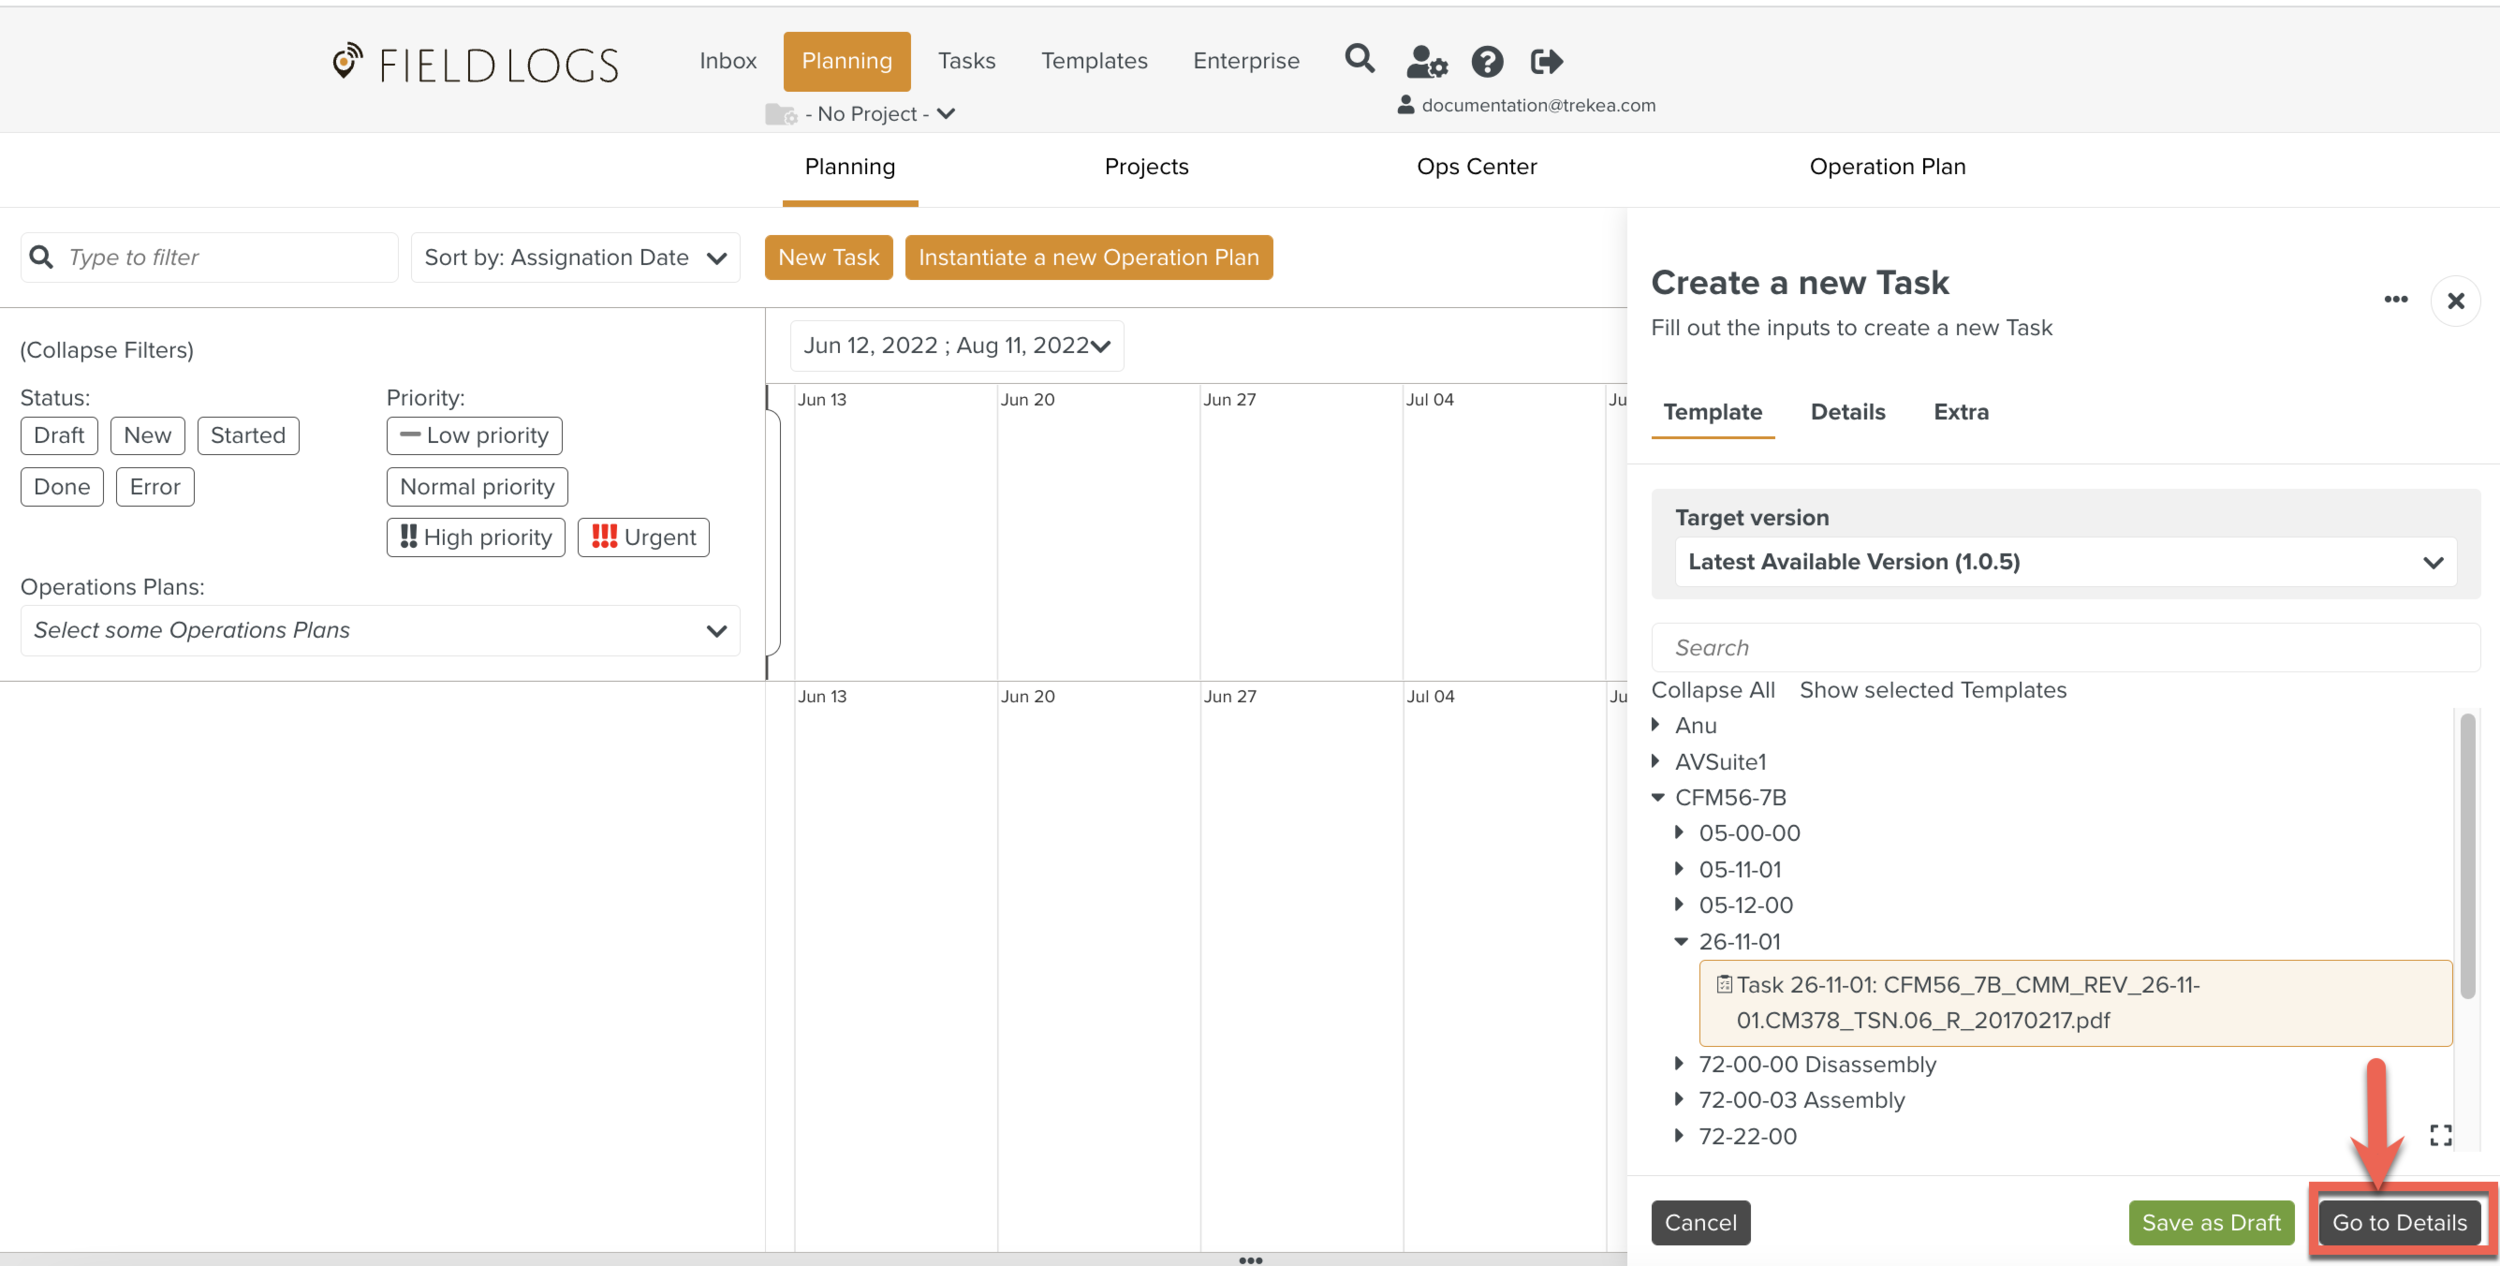Toggle the Error status filter

point(155,486)
